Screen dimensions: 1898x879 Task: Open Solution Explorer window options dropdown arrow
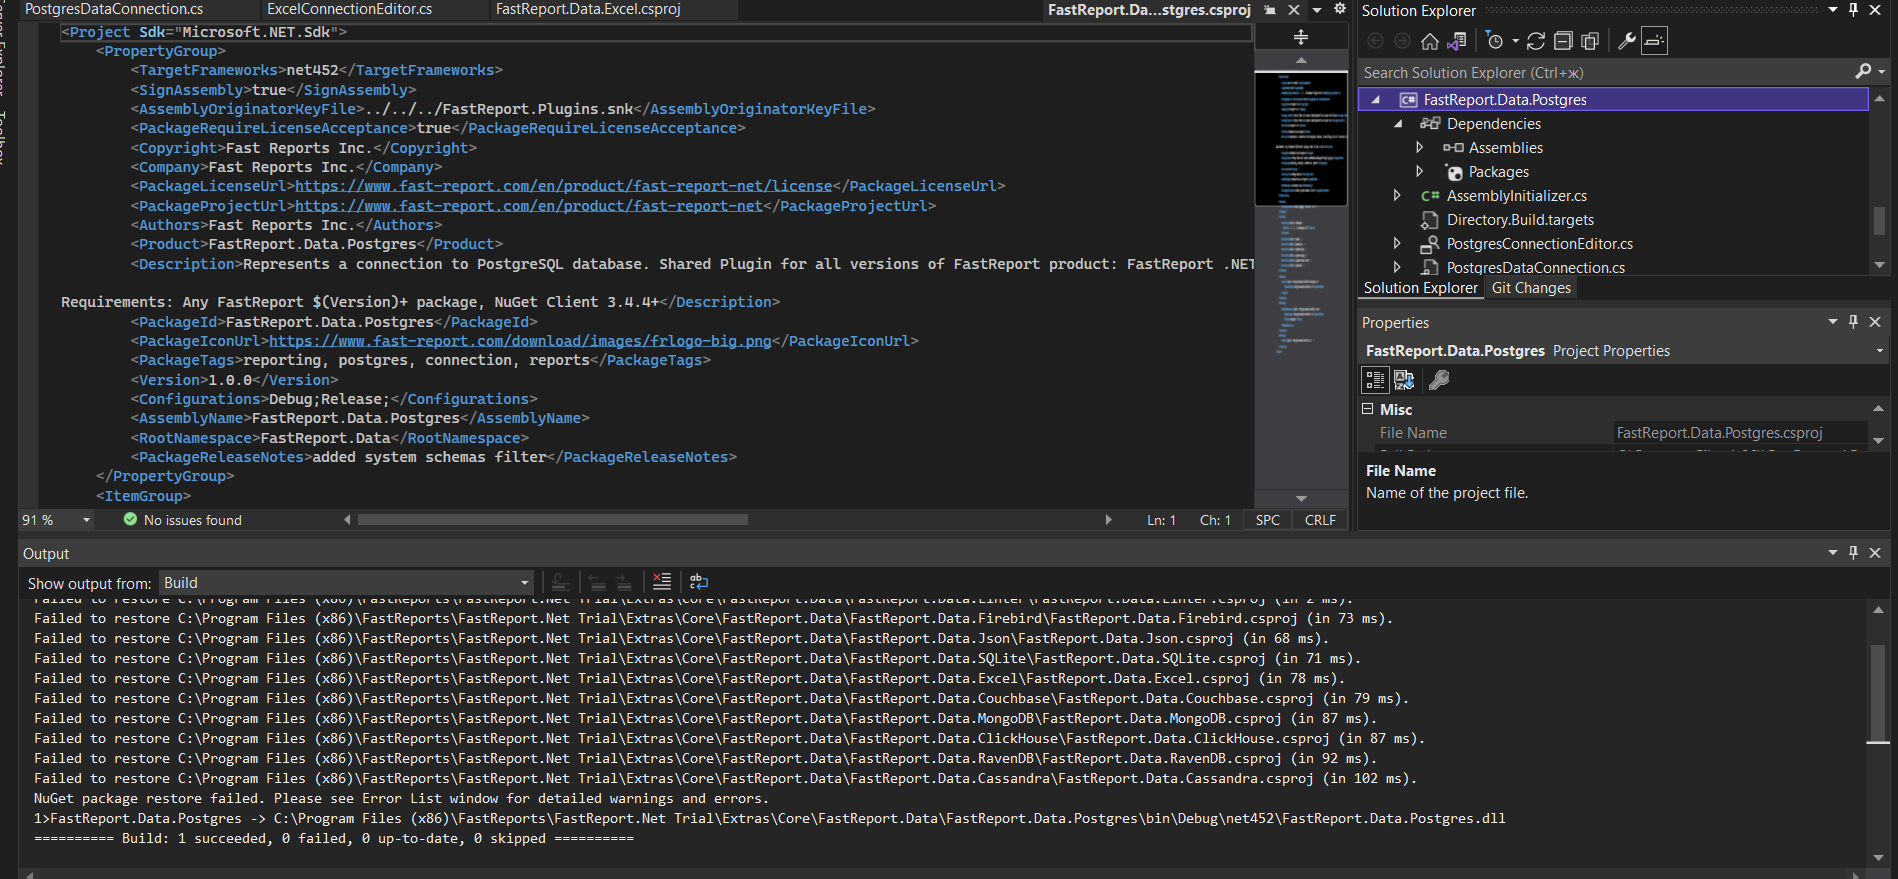point(1833,10)
